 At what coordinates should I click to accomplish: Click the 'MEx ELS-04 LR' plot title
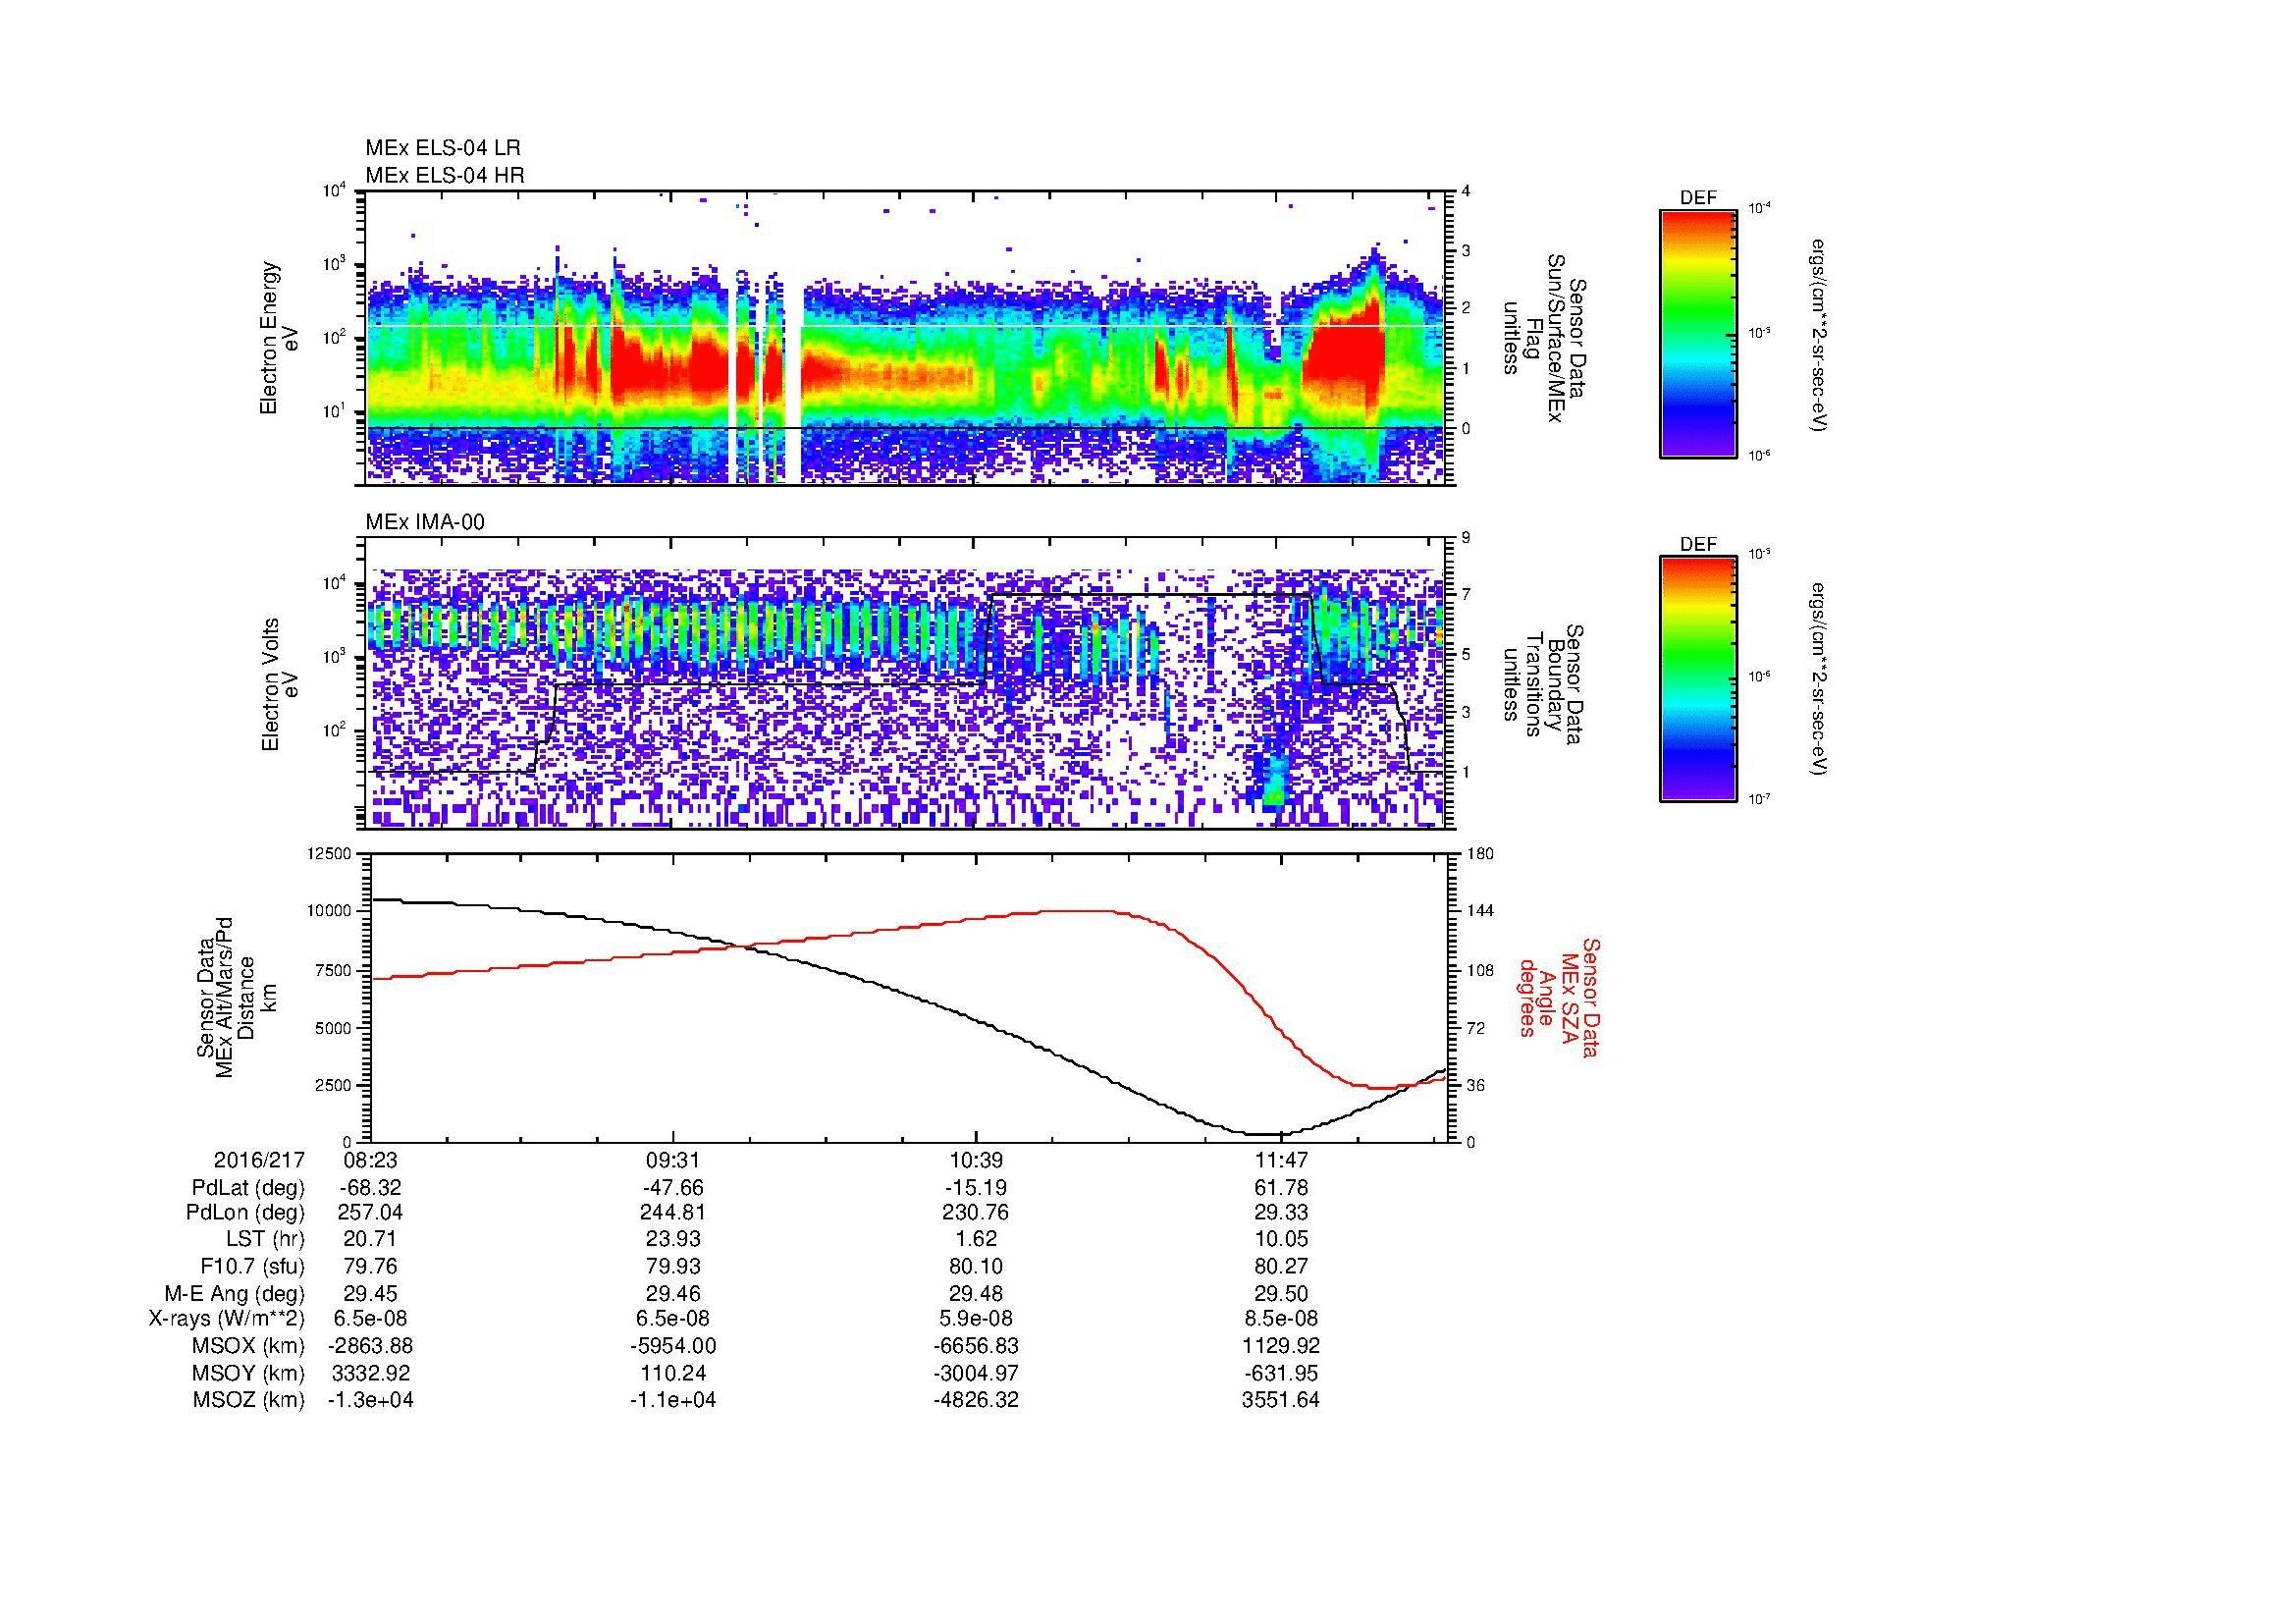point(443,148)
